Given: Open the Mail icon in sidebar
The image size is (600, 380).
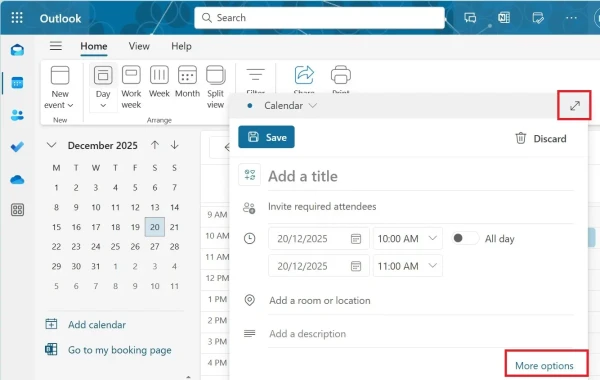Looking at the screenshot, I should (x=17, y=50).
